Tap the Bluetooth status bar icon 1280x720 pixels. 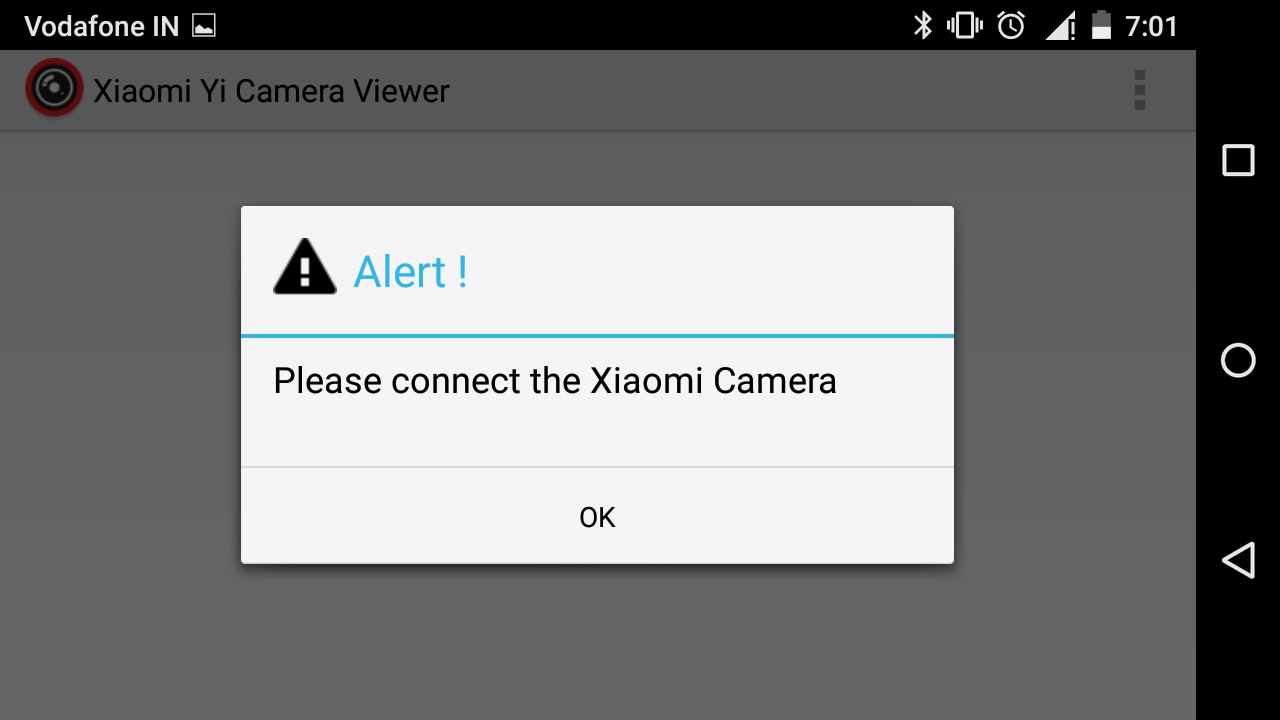point(922,25)
